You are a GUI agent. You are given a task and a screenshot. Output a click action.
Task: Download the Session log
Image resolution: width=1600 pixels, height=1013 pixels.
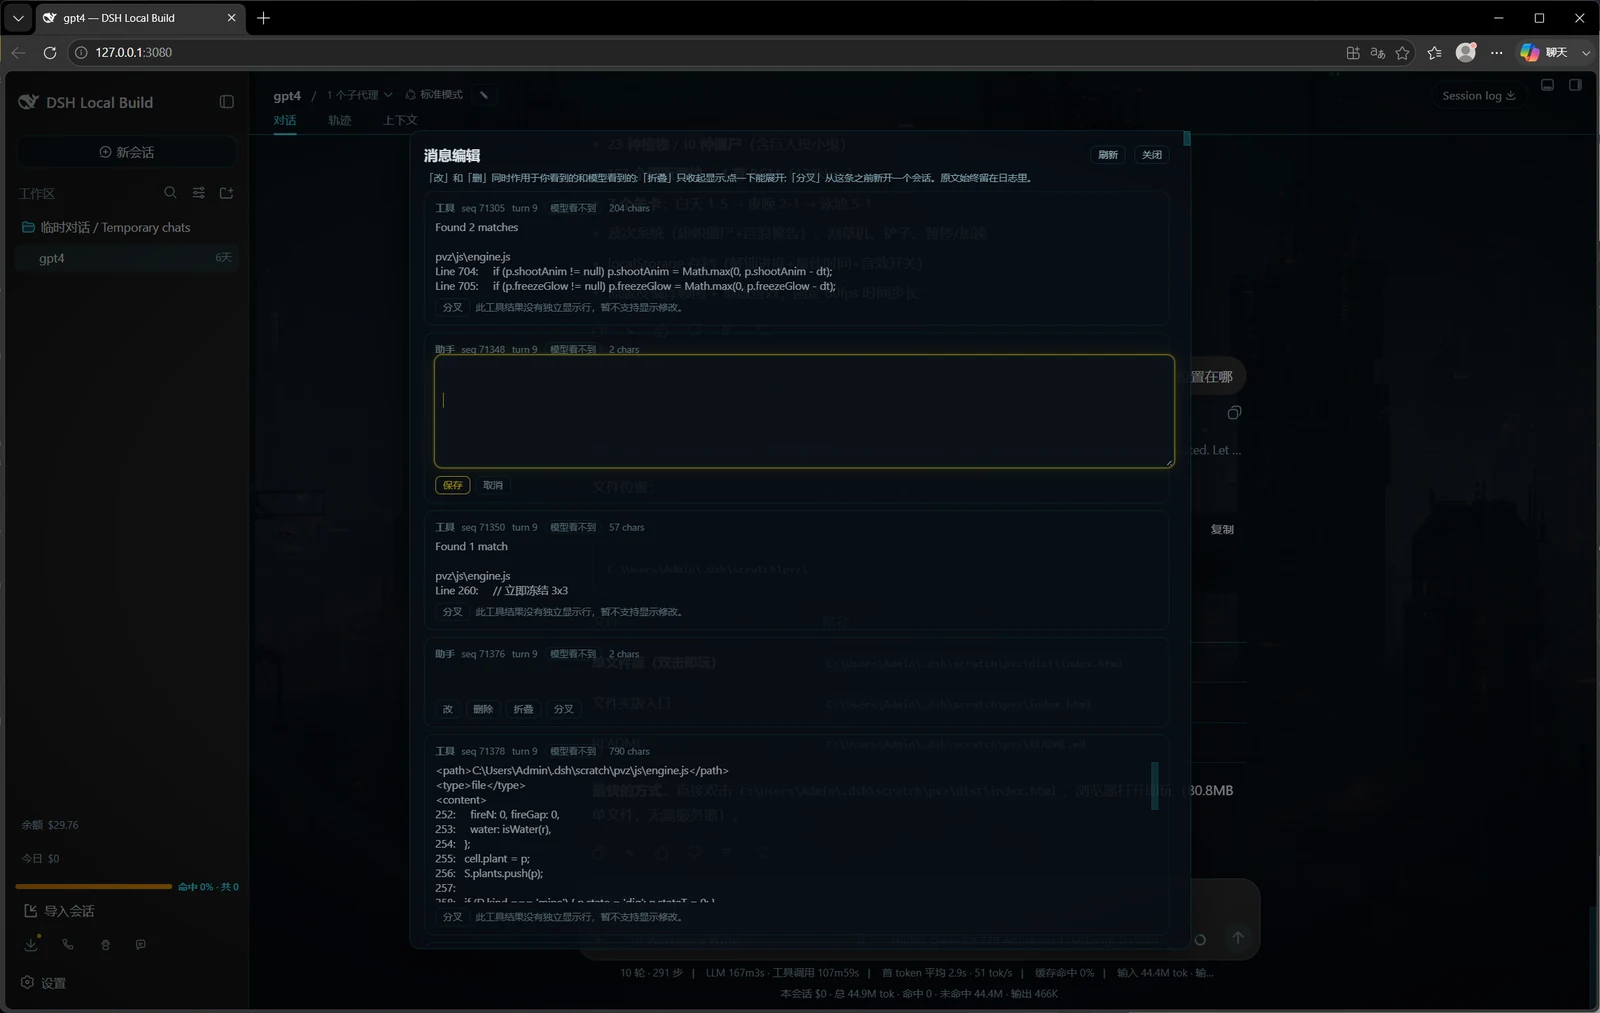tap(1479, 96)
